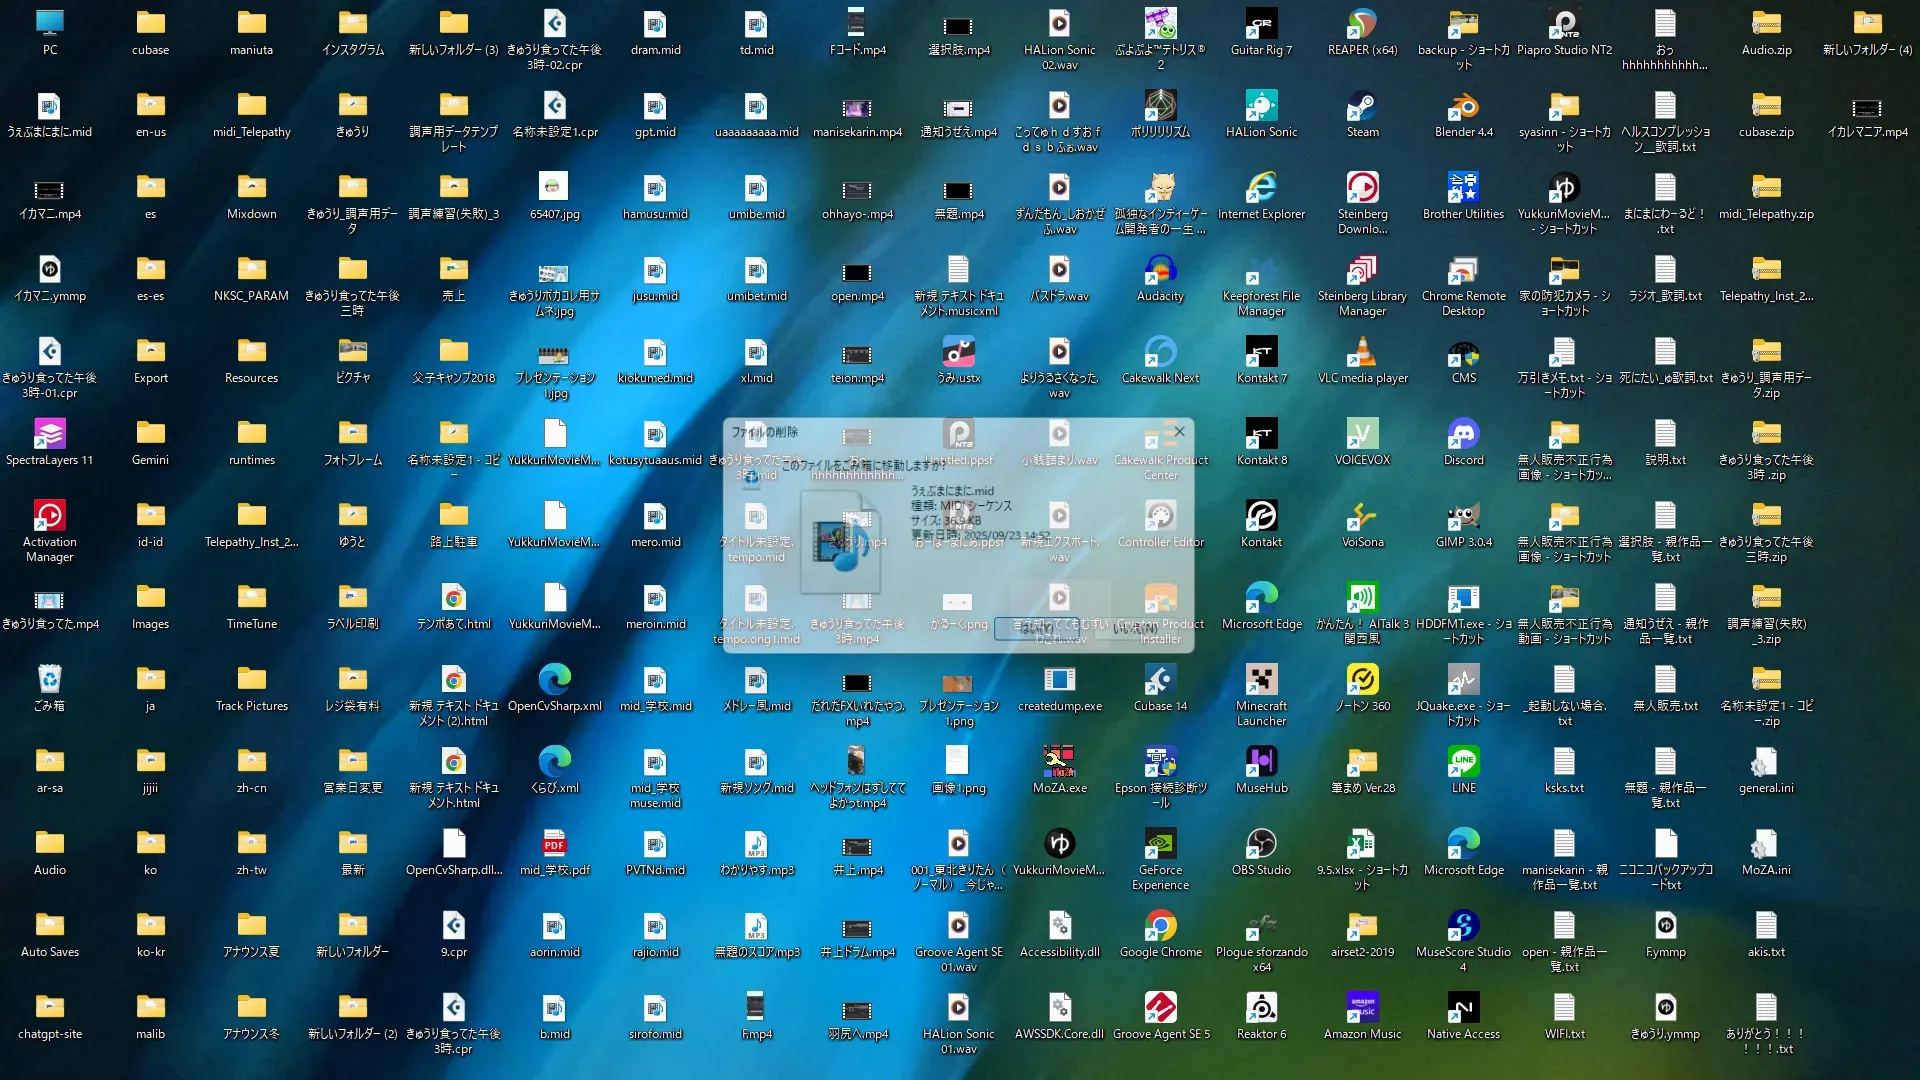Open the Minecraft Launcher icon
This screenshot has height=1080, width=1920.
click(x=1261, y=680)
